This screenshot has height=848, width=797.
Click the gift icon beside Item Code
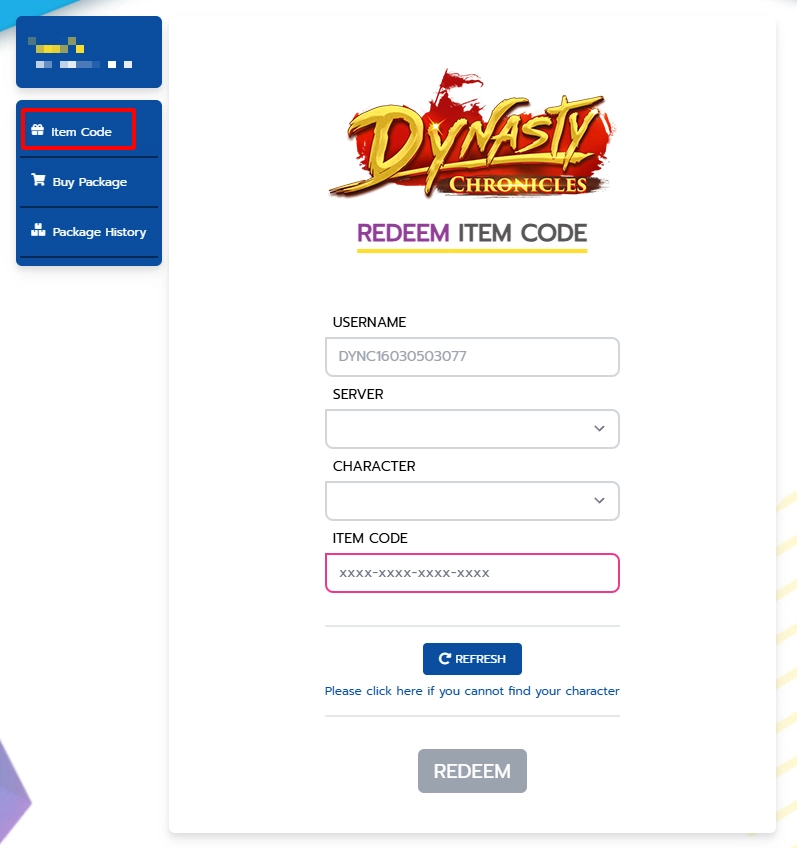[37, 130]
